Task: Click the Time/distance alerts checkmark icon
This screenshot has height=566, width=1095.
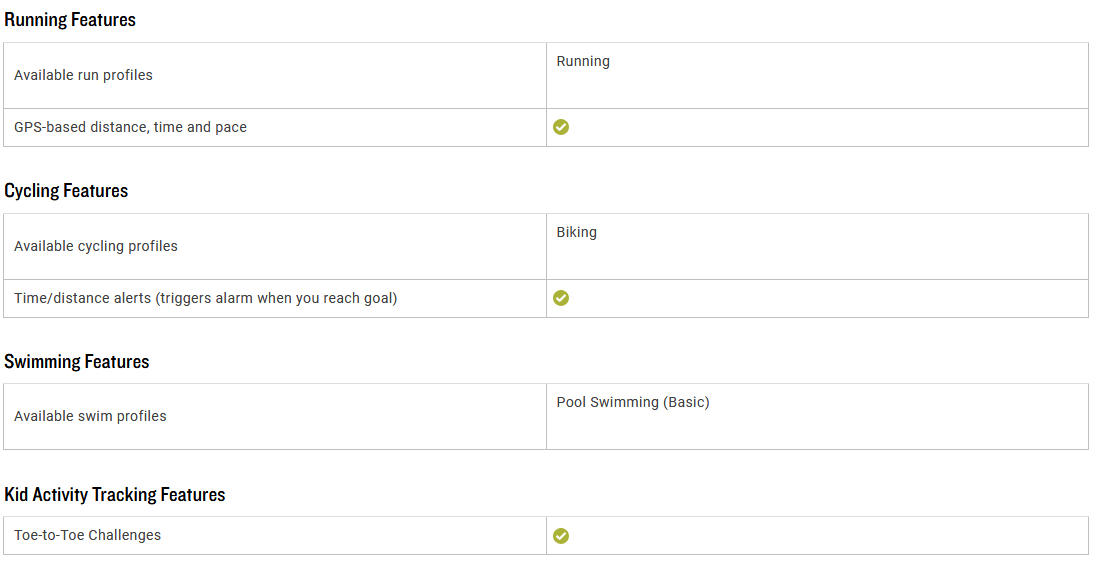Action: (x=561, y=298)
